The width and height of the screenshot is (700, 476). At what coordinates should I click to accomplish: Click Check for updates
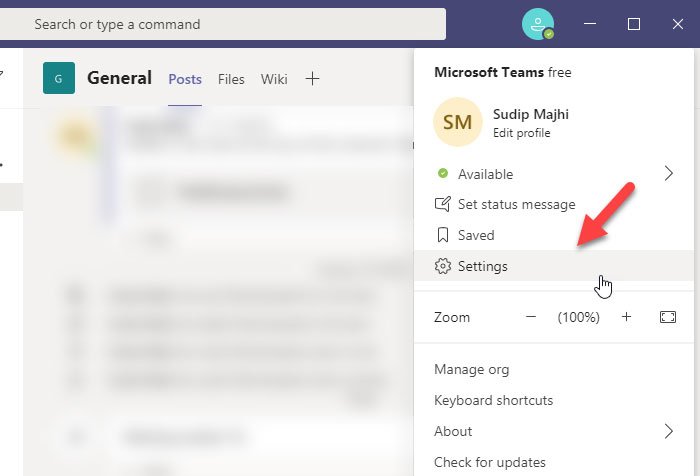489,462
